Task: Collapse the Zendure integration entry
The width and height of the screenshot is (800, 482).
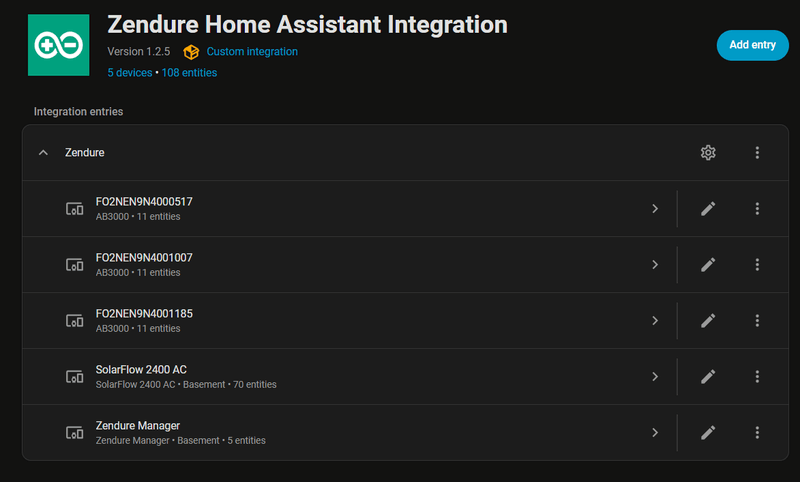Action: point(43,153)
